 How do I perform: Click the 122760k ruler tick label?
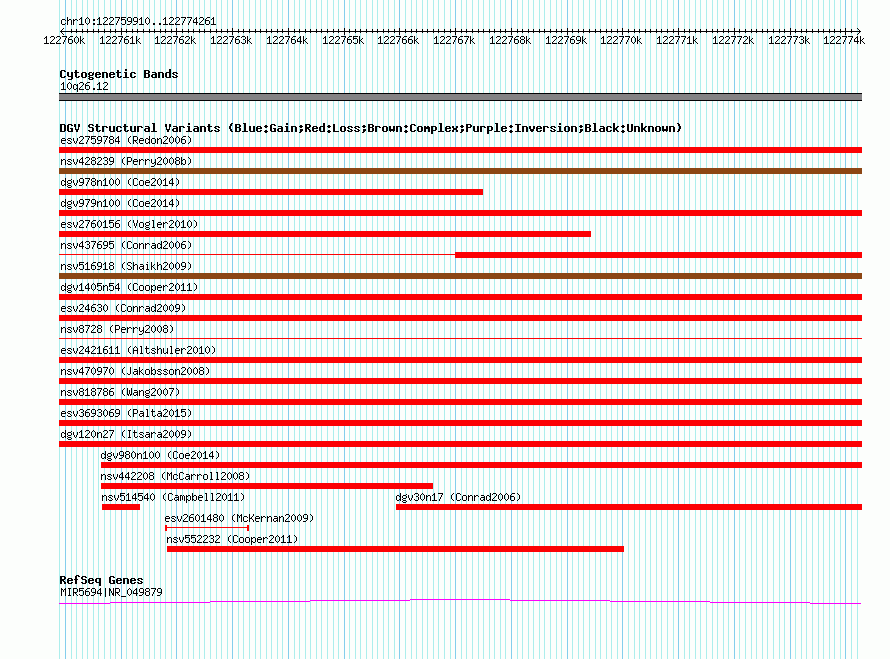64,40
